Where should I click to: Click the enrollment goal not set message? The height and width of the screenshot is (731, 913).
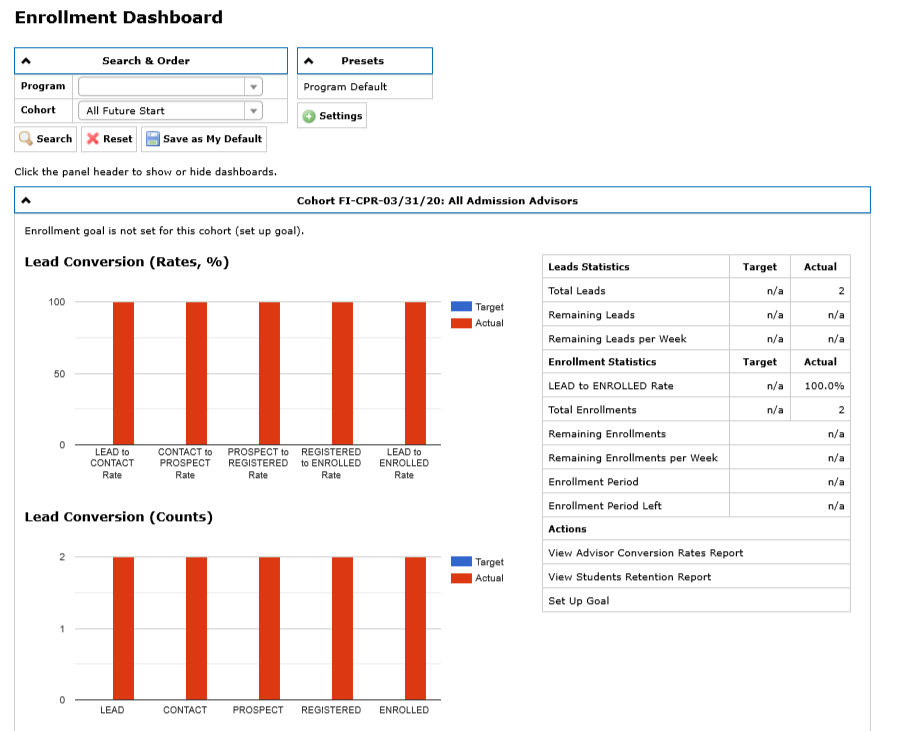164,231
